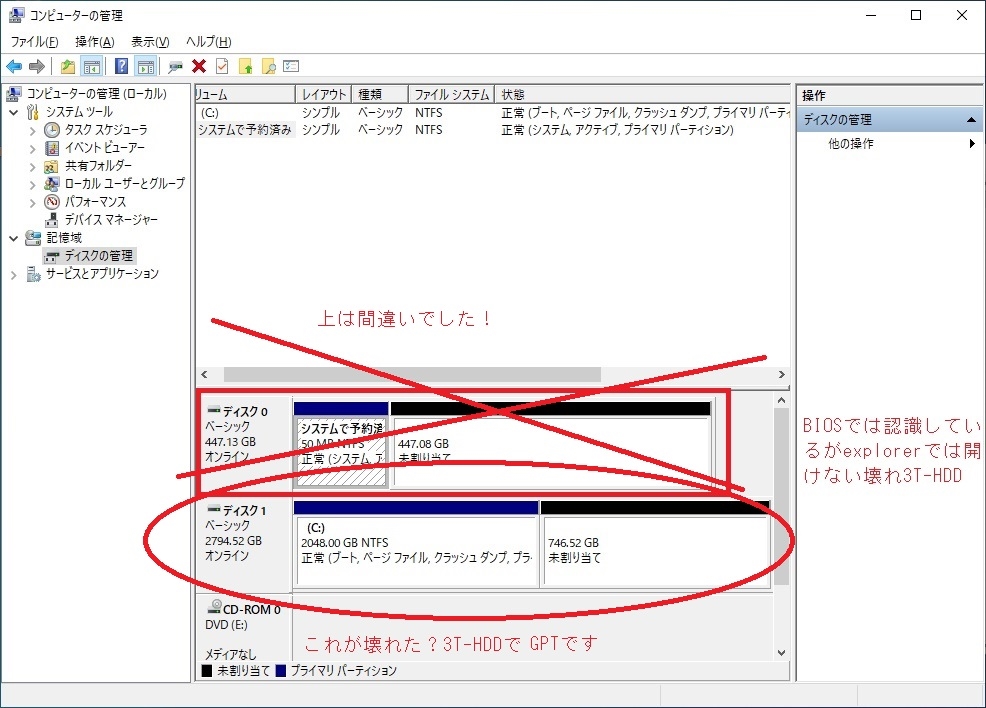This screenshot has width=986, height=708.
Task: Click the red X delete toolbar icon
Action: pyautogui.click(x=199, y=66)
